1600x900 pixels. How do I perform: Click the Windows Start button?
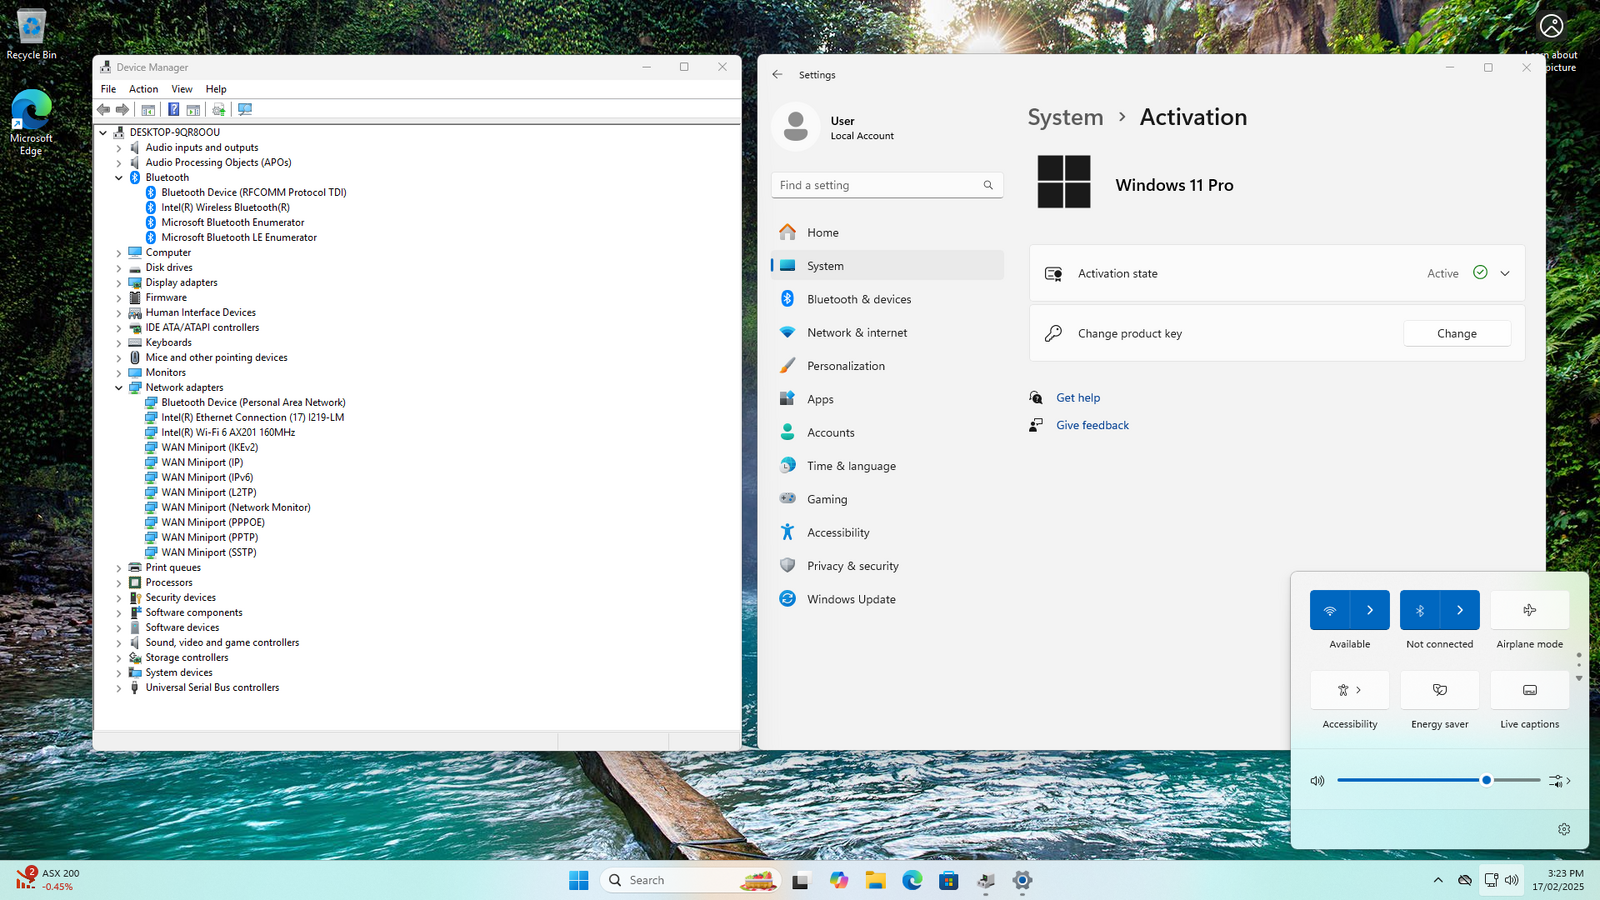(579, 880)
